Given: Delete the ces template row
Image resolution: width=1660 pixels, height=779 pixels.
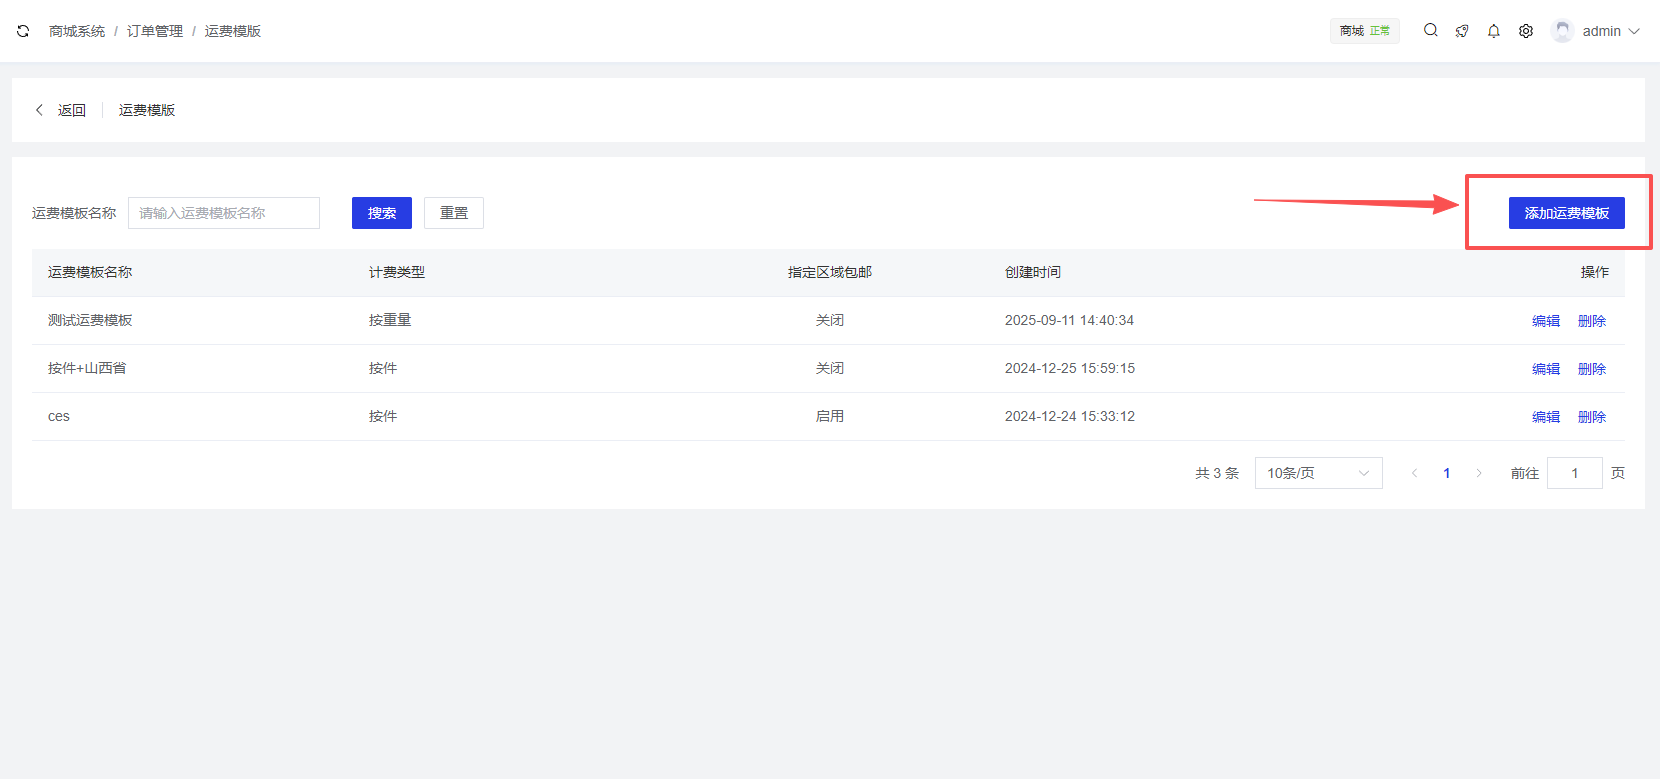Looking at the screenshot, I should pyautogui.click(x=1592, y=417).
